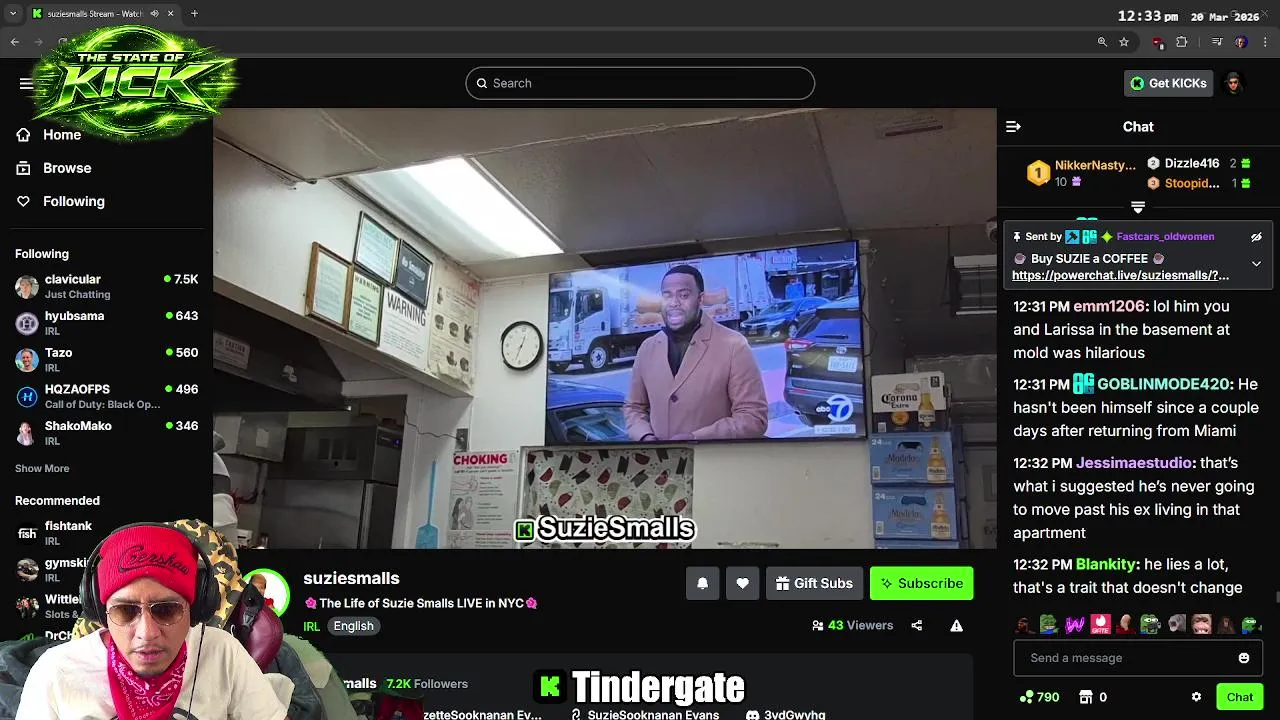
Task: Expand the gift leaderboard arrow
Action: click(x=1138, y=207)
